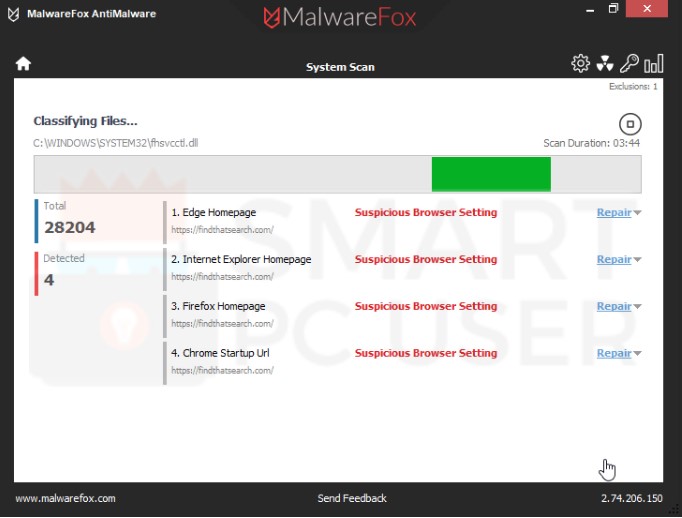The height and width of the screenshot is (518, 682).
Task: Click the MalwareFox center logo
Action: click(340, 17)
